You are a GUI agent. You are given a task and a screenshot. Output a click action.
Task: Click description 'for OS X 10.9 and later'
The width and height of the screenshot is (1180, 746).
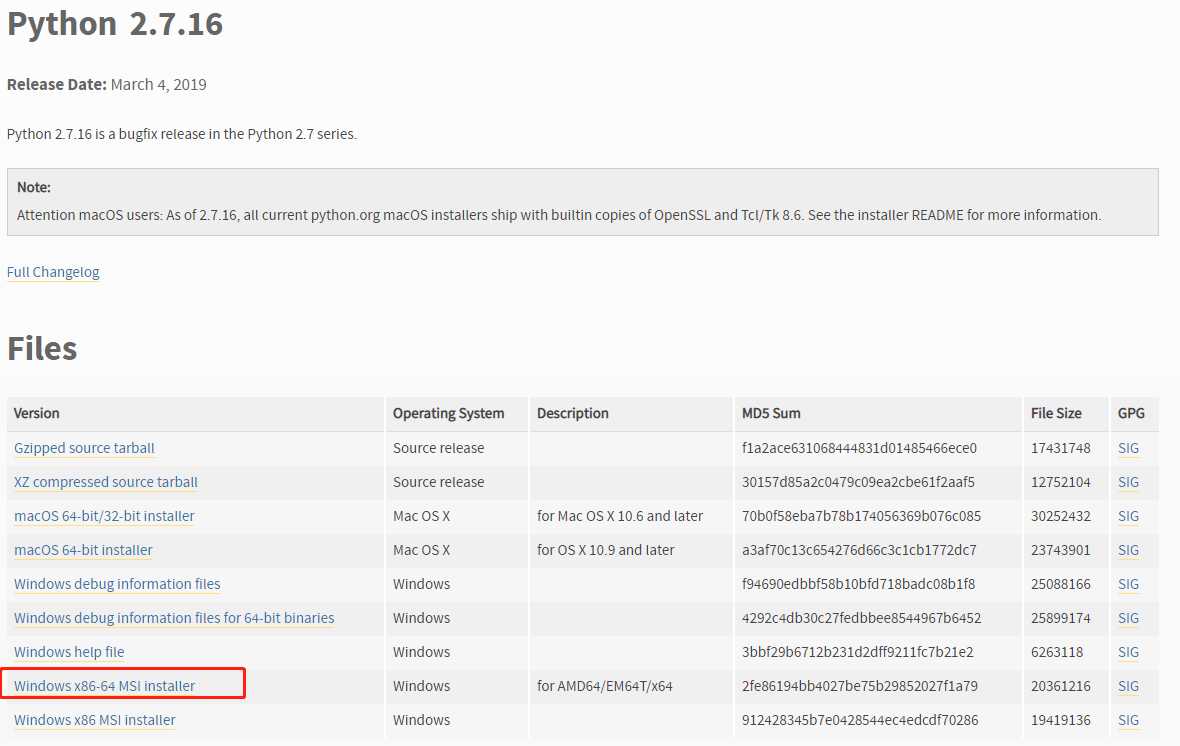[x=606, y=550]
